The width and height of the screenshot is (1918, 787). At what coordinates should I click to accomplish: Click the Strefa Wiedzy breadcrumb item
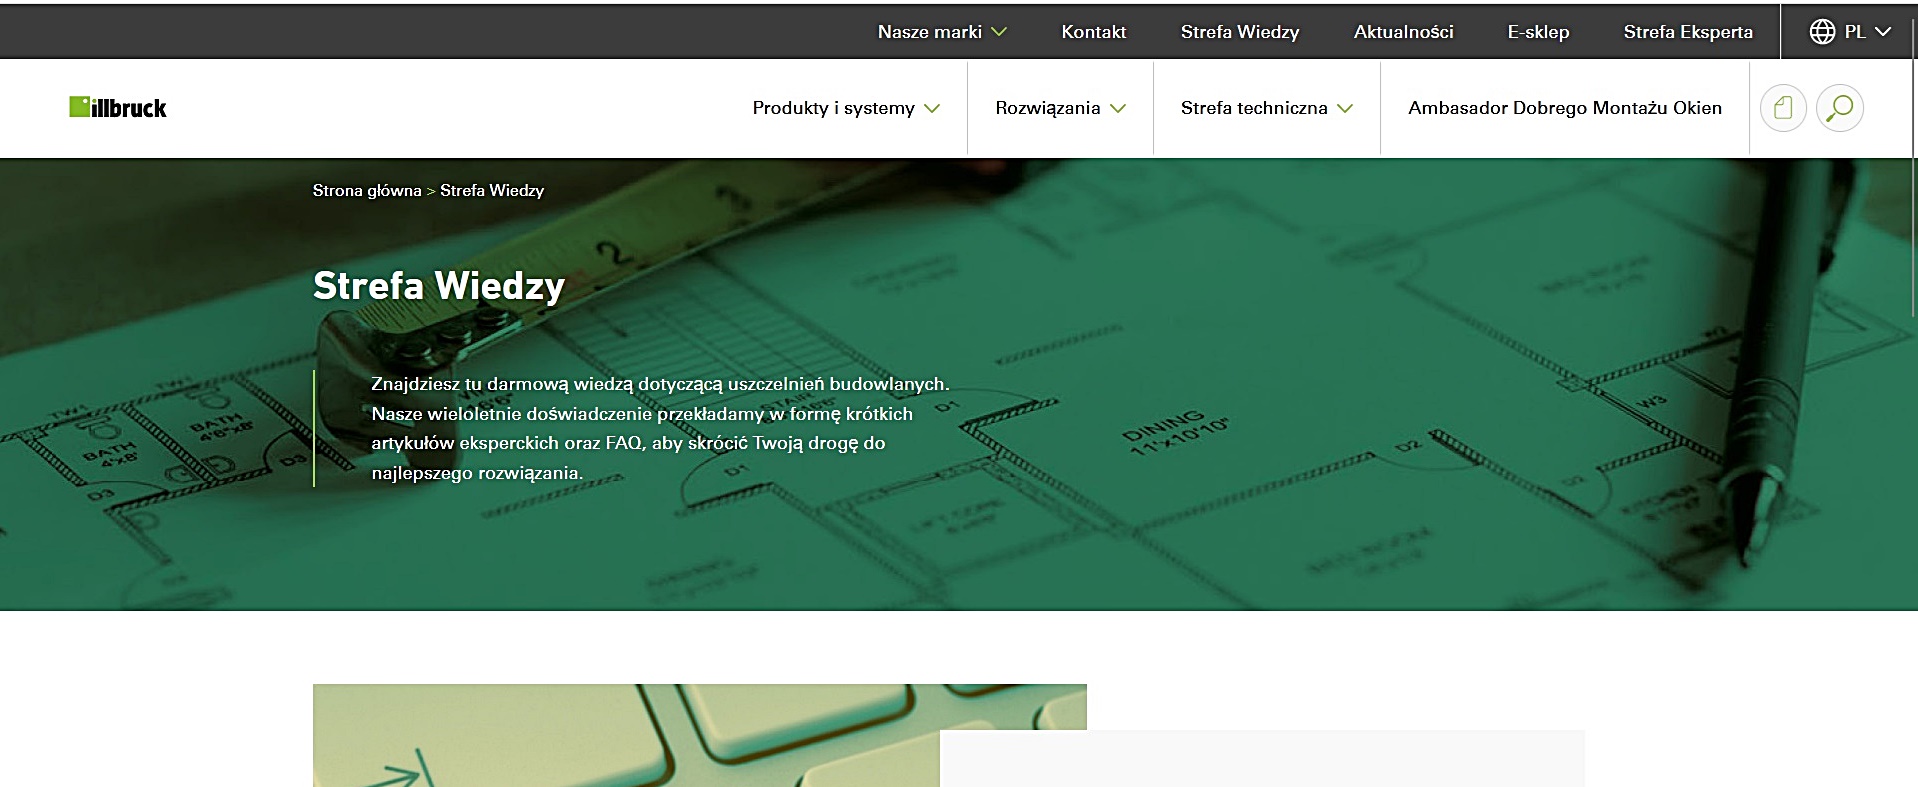point(492,191)
